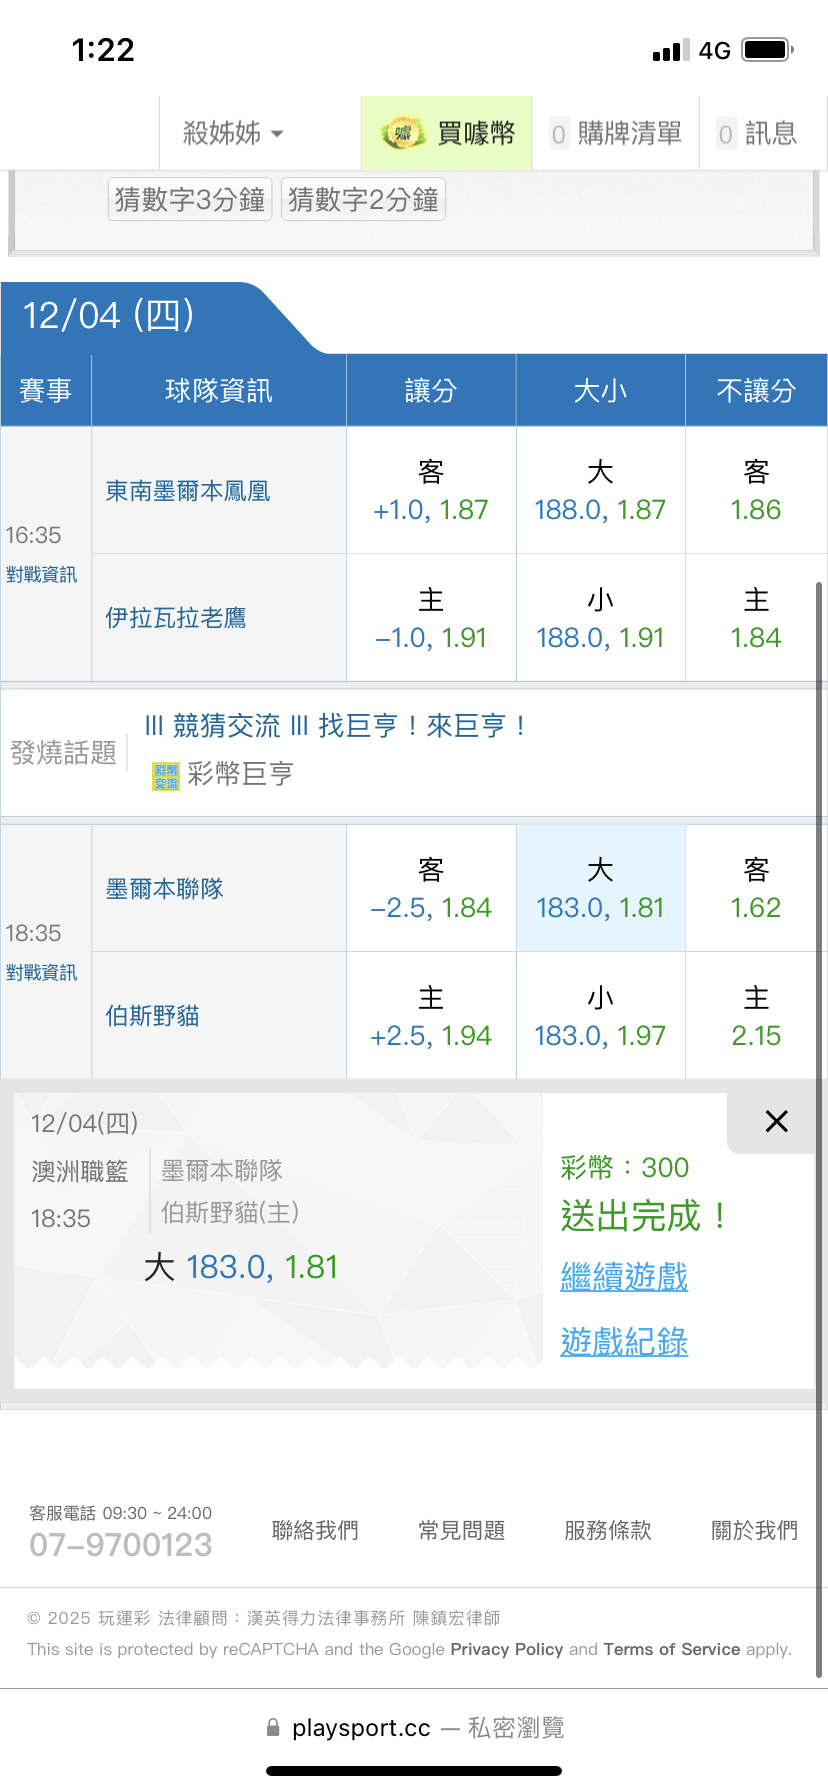The height and width of the screenshot is (1792, 828).
Task: Select 小 188.0 total at 1.91
Action: [x=600, y=619]
